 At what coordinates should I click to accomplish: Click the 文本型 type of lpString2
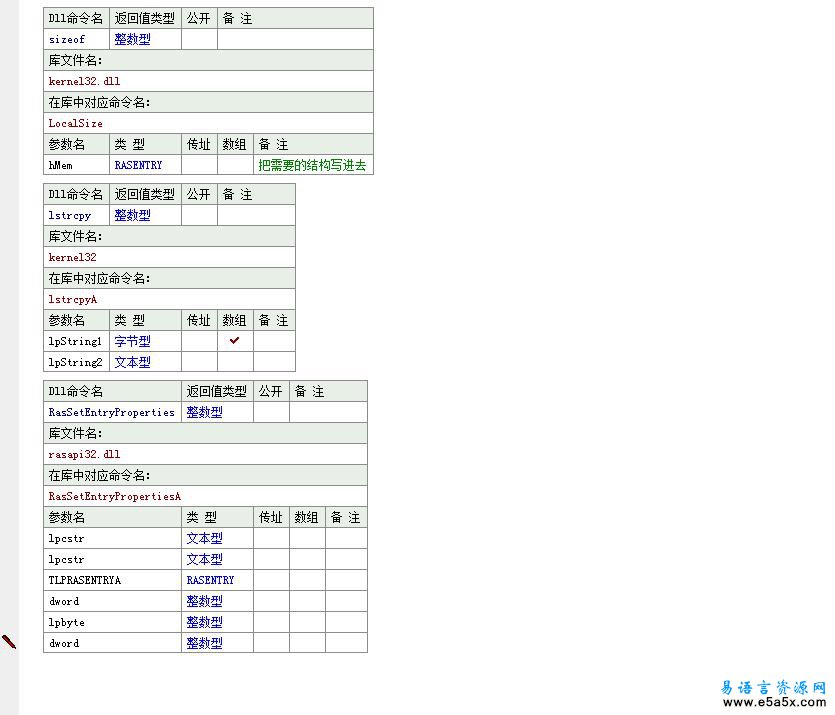[133, 363]
